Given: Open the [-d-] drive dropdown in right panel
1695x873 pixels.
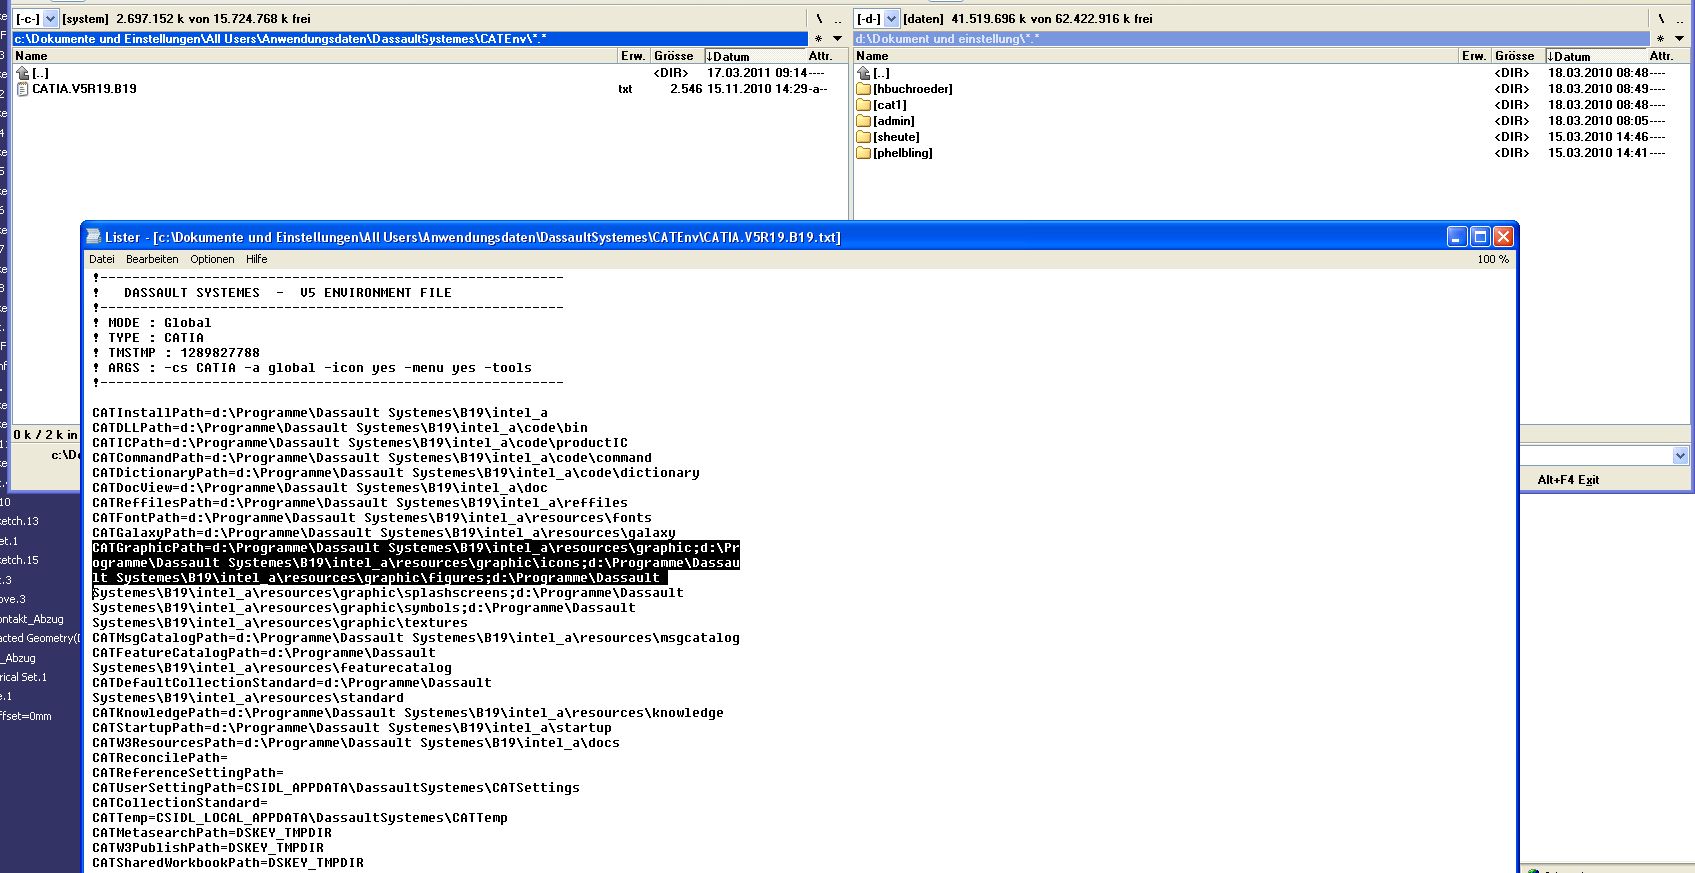Looking at the screenshot, I should pyautogui.click(x=892, y=19).
